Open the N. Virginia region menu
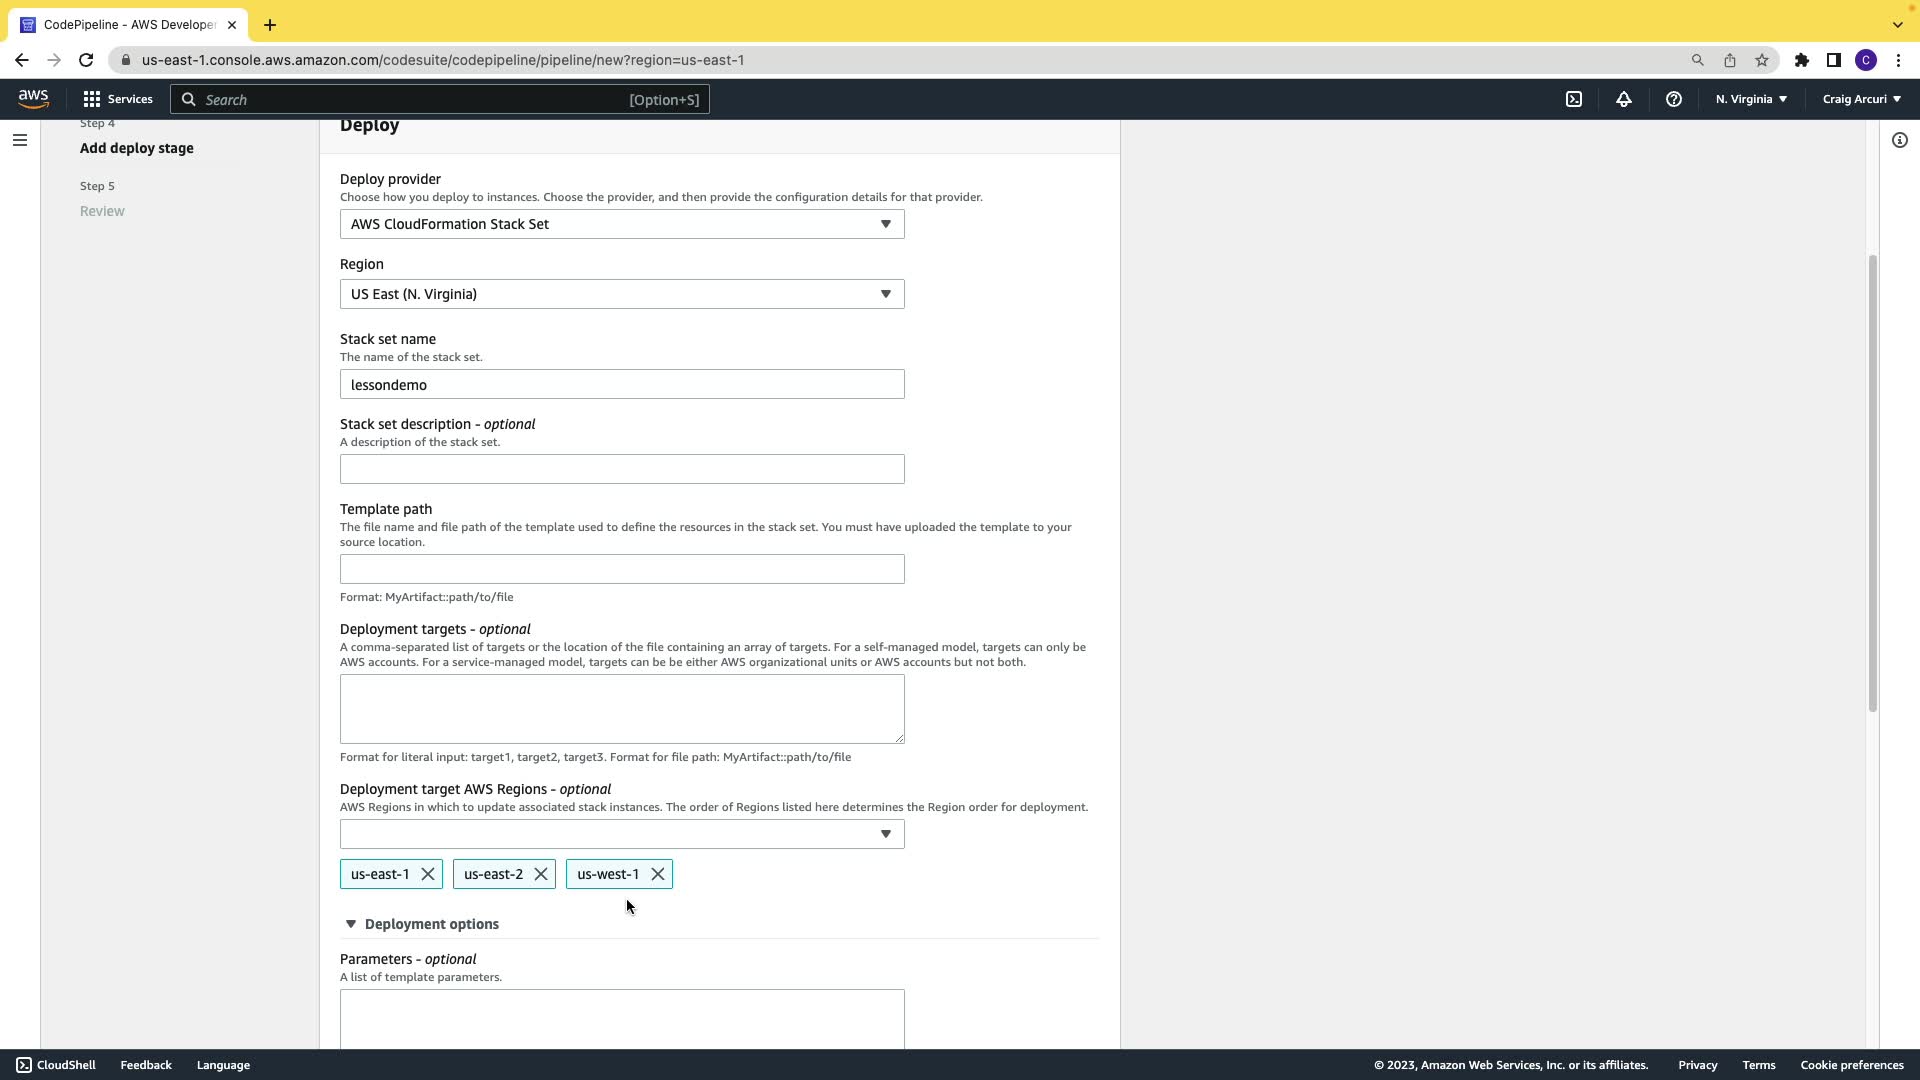 click(1751, 99)
